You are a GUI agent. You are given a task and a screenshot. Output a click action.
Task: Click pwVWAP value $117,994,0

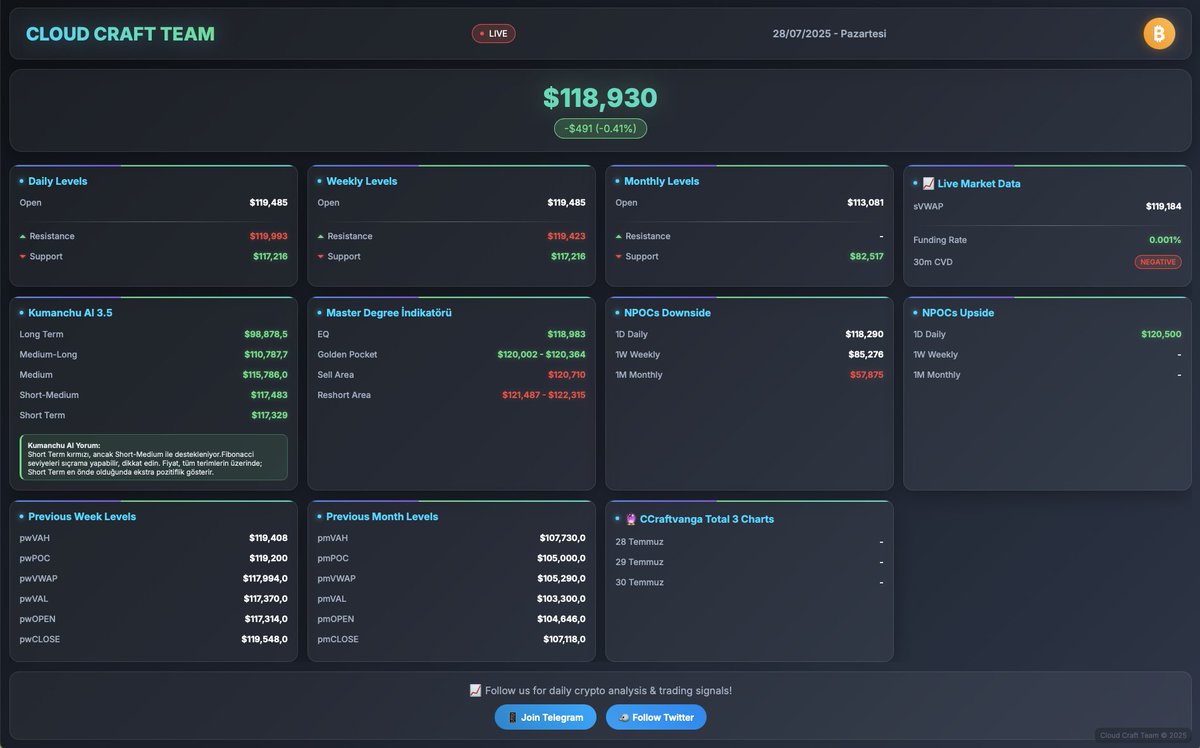(x=265, y=578)
